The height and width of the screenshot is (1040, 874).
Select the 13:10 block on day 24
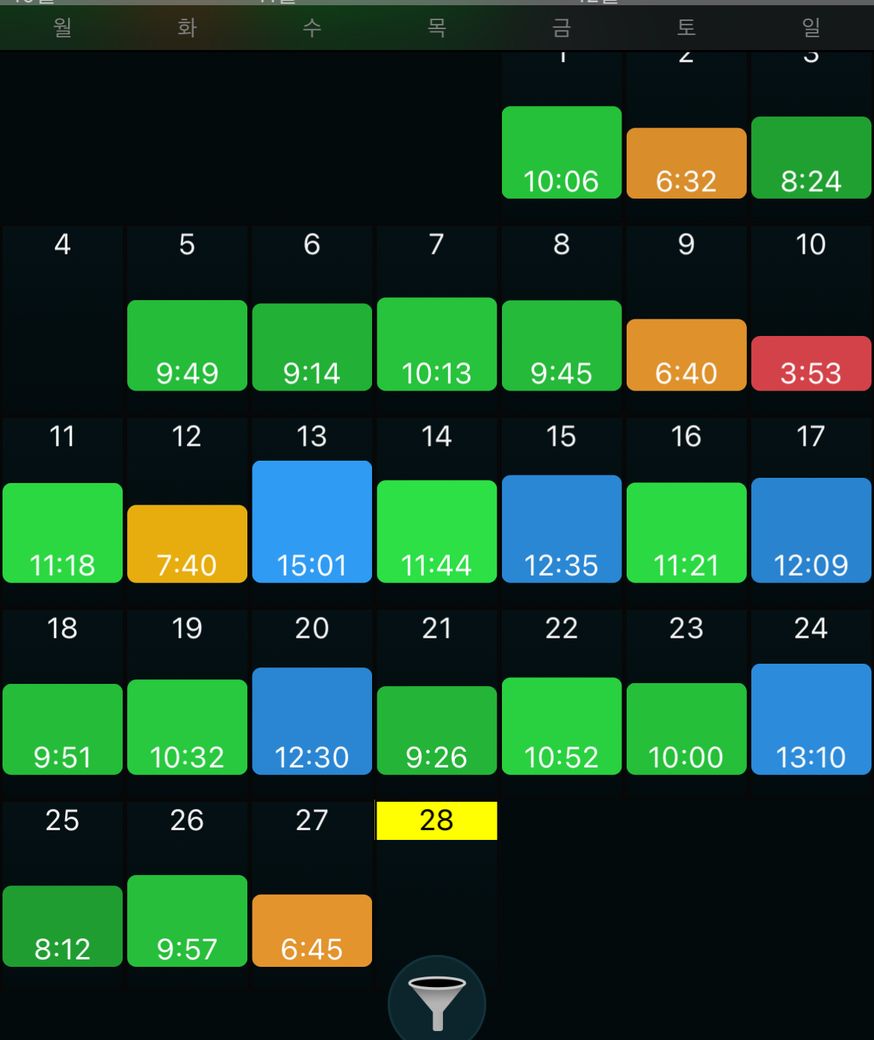coord(811,719)
